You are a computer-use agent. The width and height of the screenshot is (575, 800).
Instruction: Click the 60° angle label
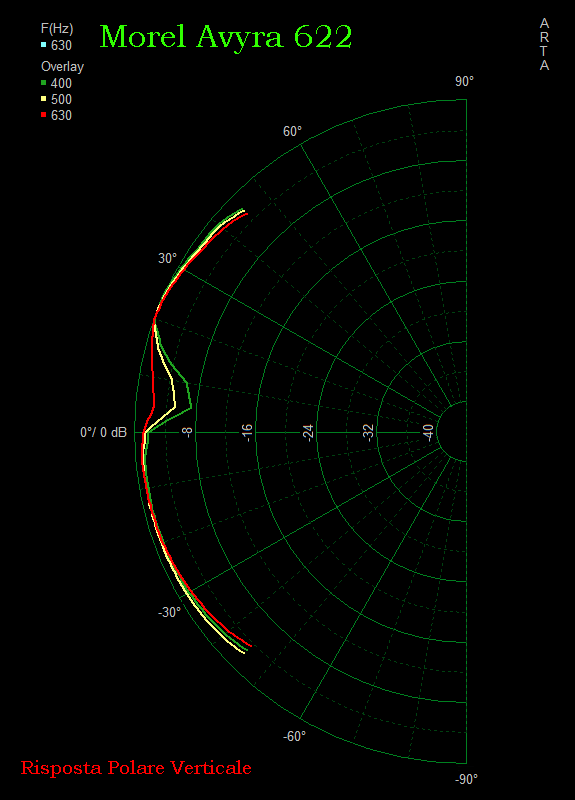coord(292,132)
